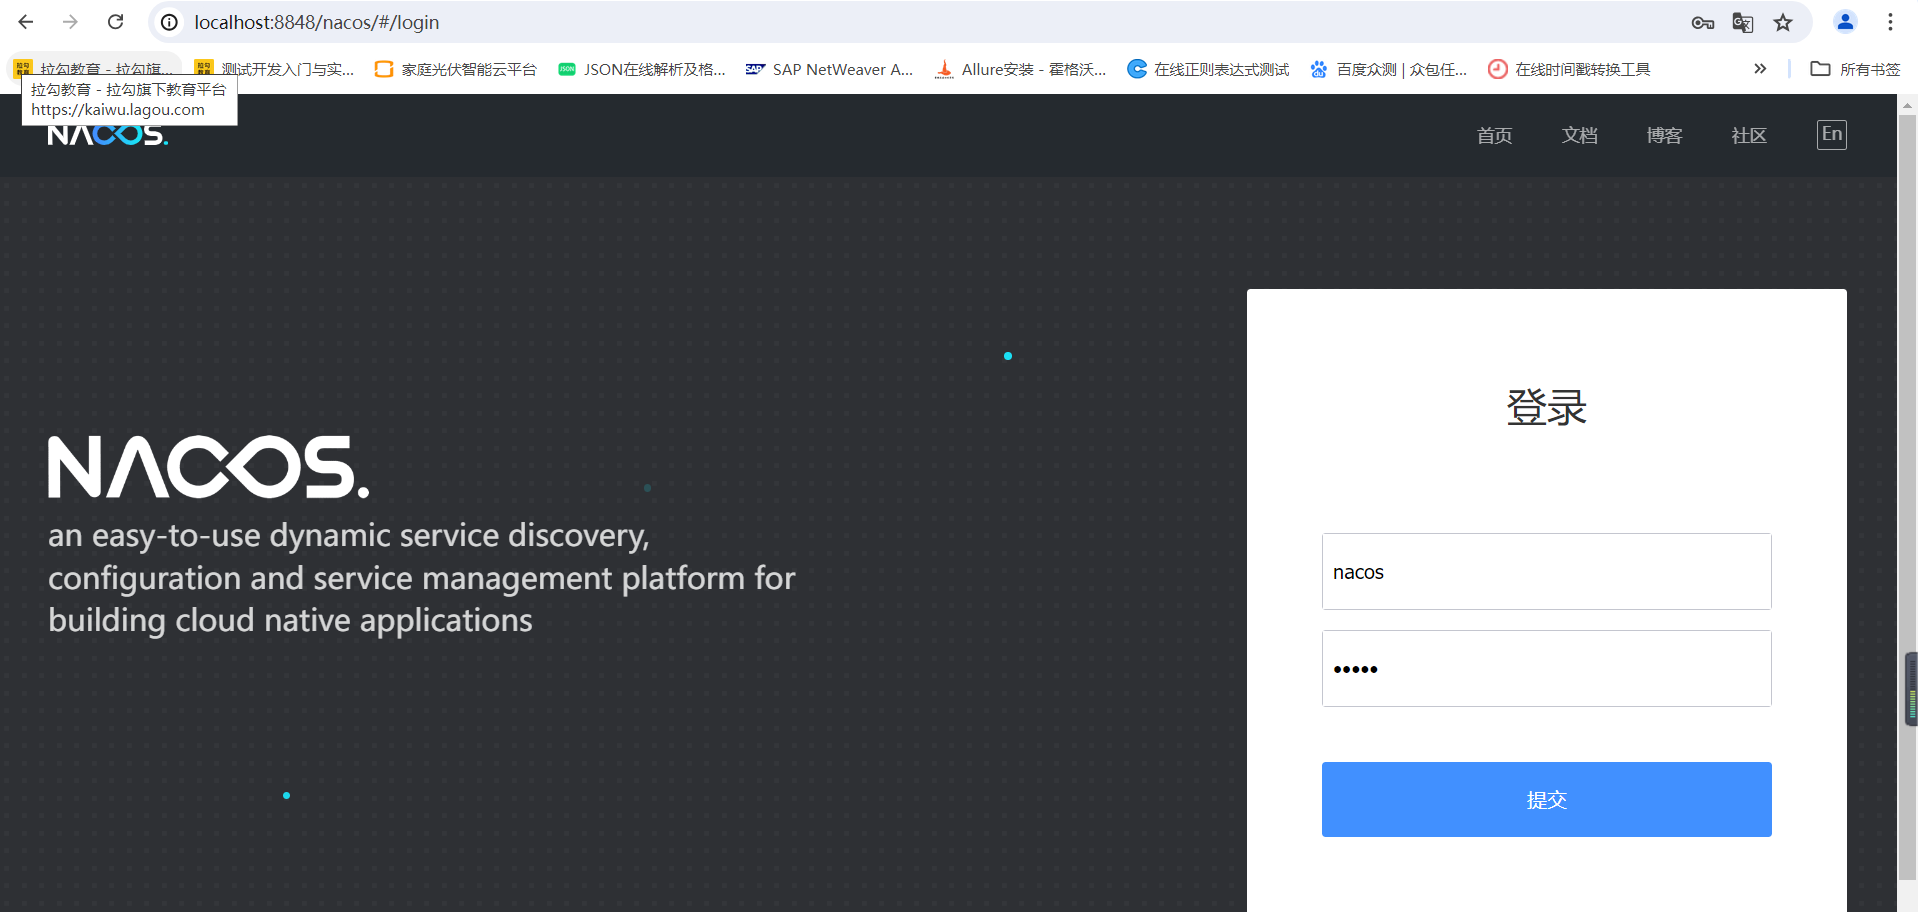Open Chrome's three-dot menu

point(1890,22)
